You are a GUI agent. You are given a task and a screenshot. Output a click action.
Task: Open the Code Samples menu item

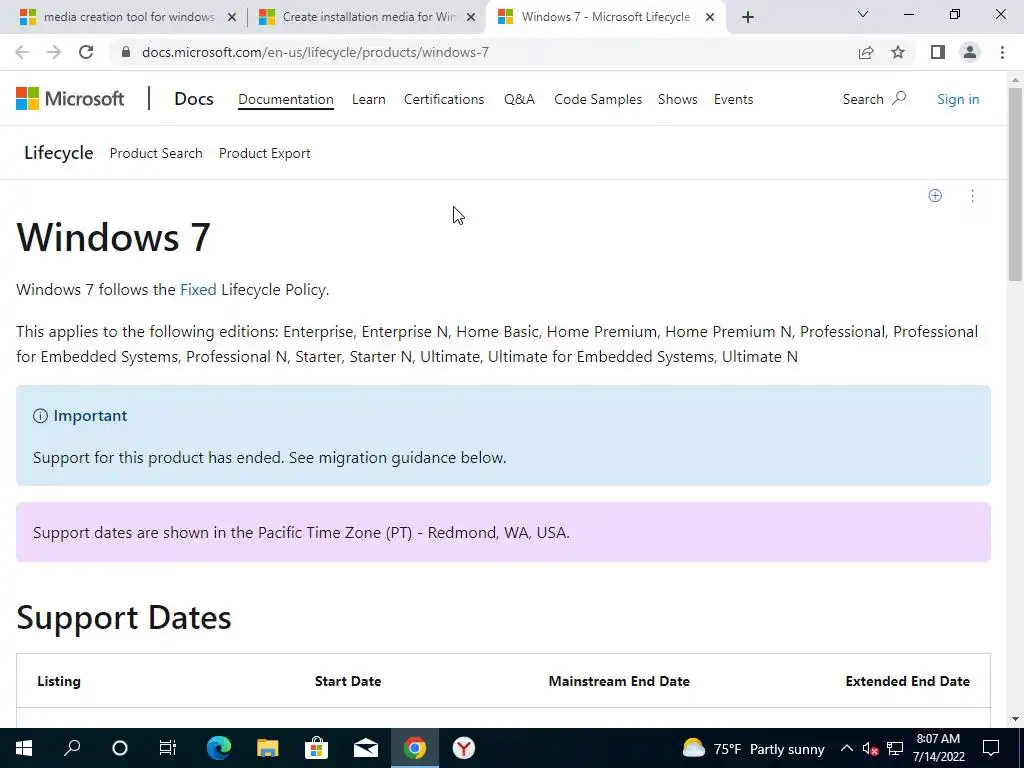pyautogui.click(x=598, y=99)
